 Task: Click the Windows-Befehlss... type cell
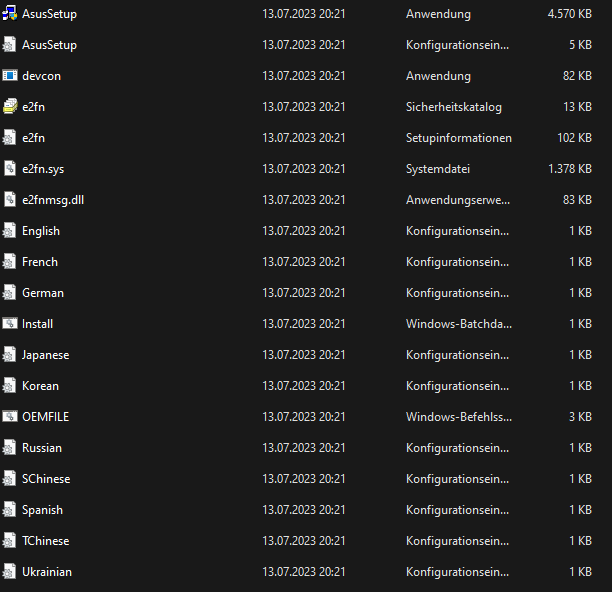pos(459,417)
